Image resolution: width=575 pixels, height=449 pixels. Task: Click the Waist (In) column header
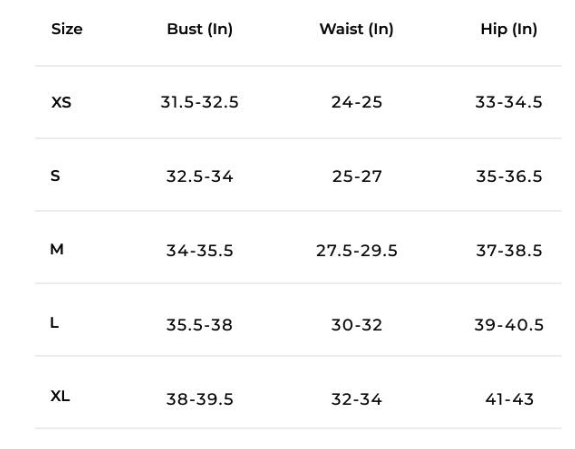(x=356, y=29)
